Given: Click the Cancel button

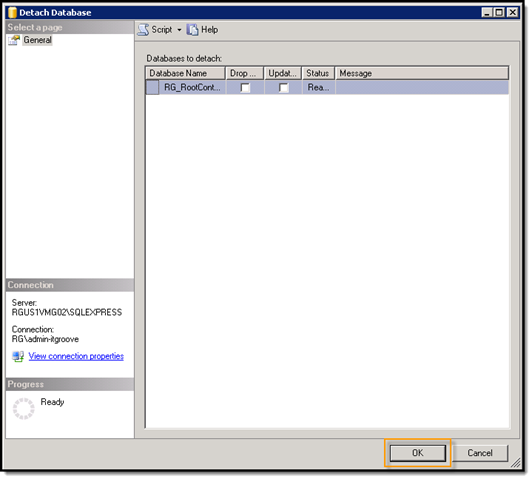Looking at the screenshot, I should pyautogui.click(x=480, y=453).
